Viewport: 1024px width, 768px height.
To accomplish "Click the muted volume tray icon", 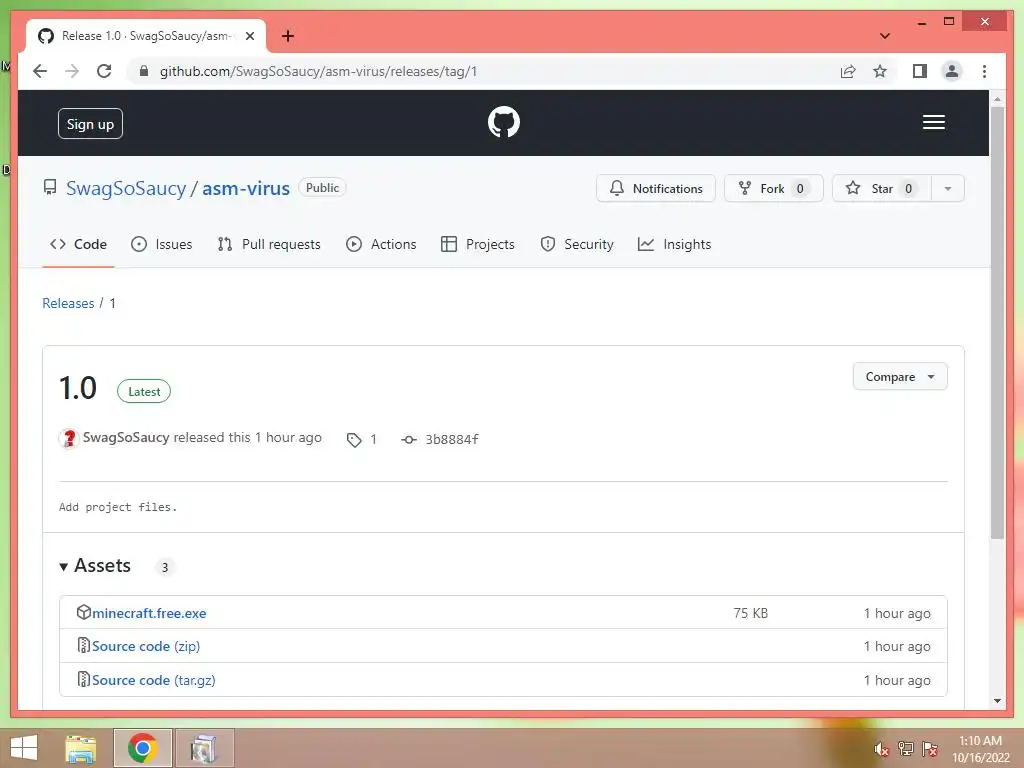I will pos(882,749).
